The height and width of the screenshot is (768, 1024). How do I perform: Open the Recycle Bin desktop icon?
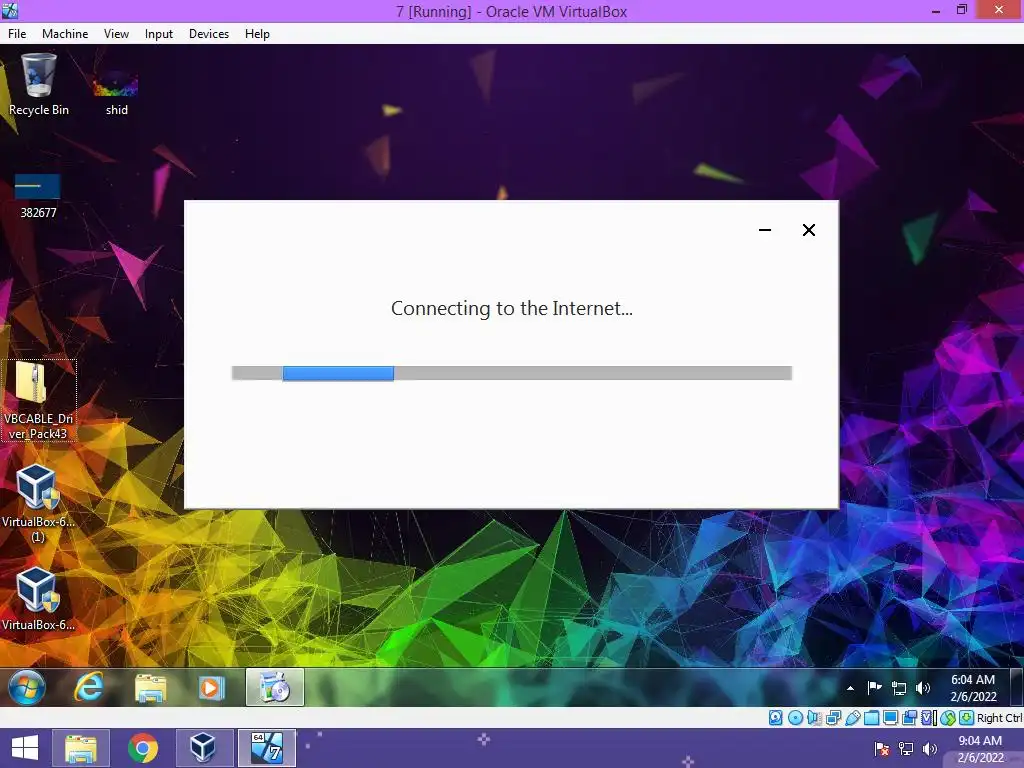(39, 85)
